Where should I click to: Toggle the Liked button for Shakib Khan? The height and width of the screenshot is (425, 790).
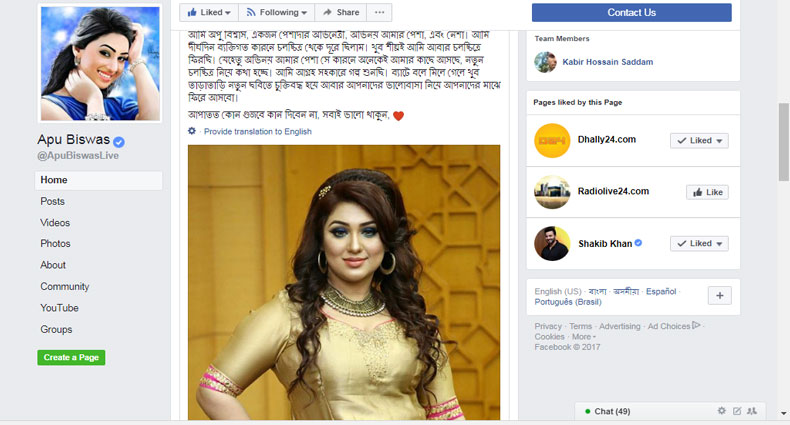pos(699,243)
